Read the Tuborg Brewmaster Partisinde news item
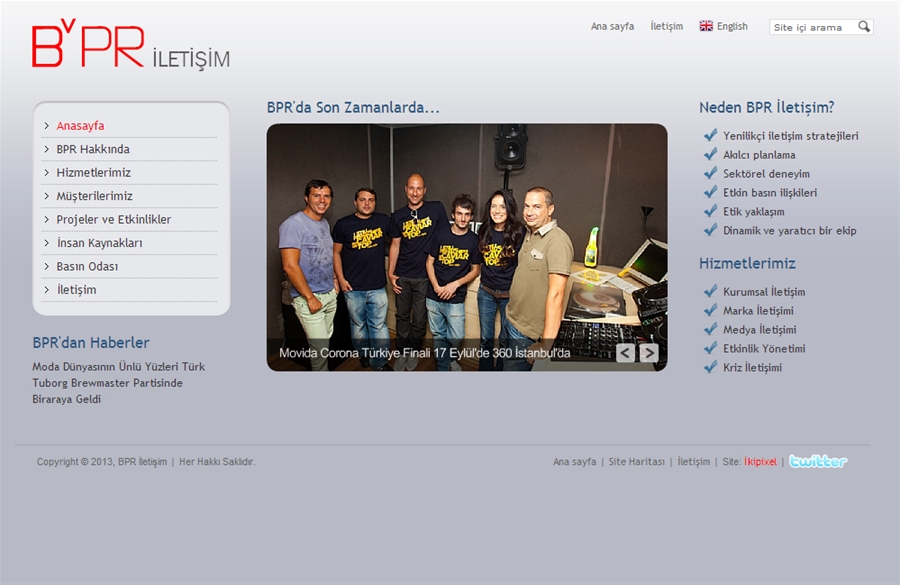Screen dimensions: 900x585 (x=118, y=383)
